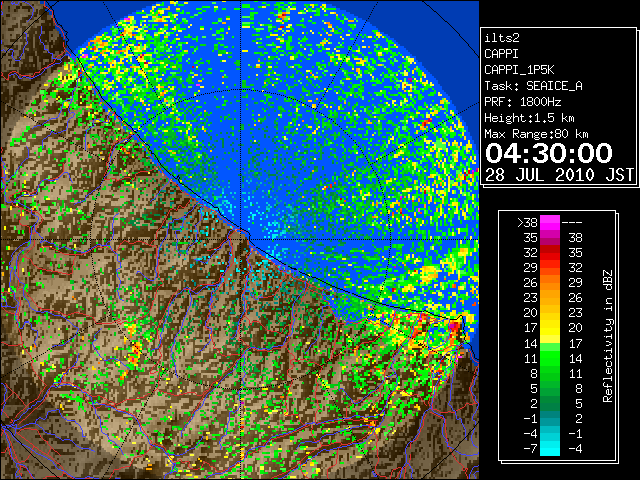
Task: Click the orange '26' legend color swatch
Action: pos(550,283)
